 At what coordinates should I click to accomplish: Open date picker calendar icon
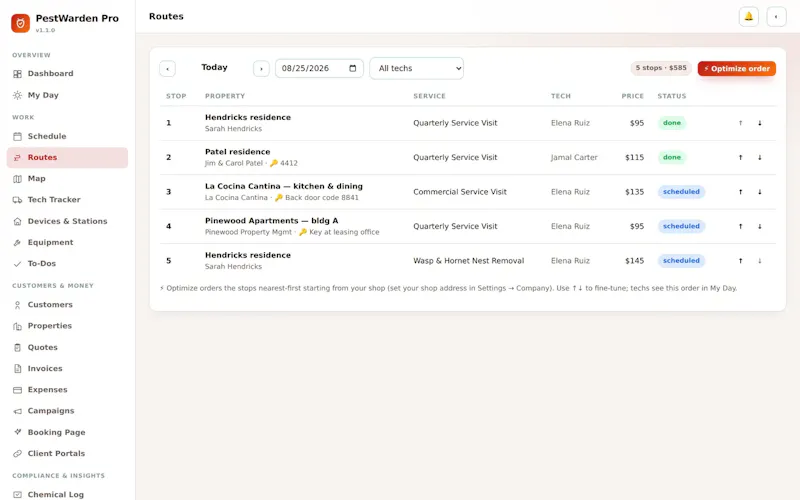353,68
